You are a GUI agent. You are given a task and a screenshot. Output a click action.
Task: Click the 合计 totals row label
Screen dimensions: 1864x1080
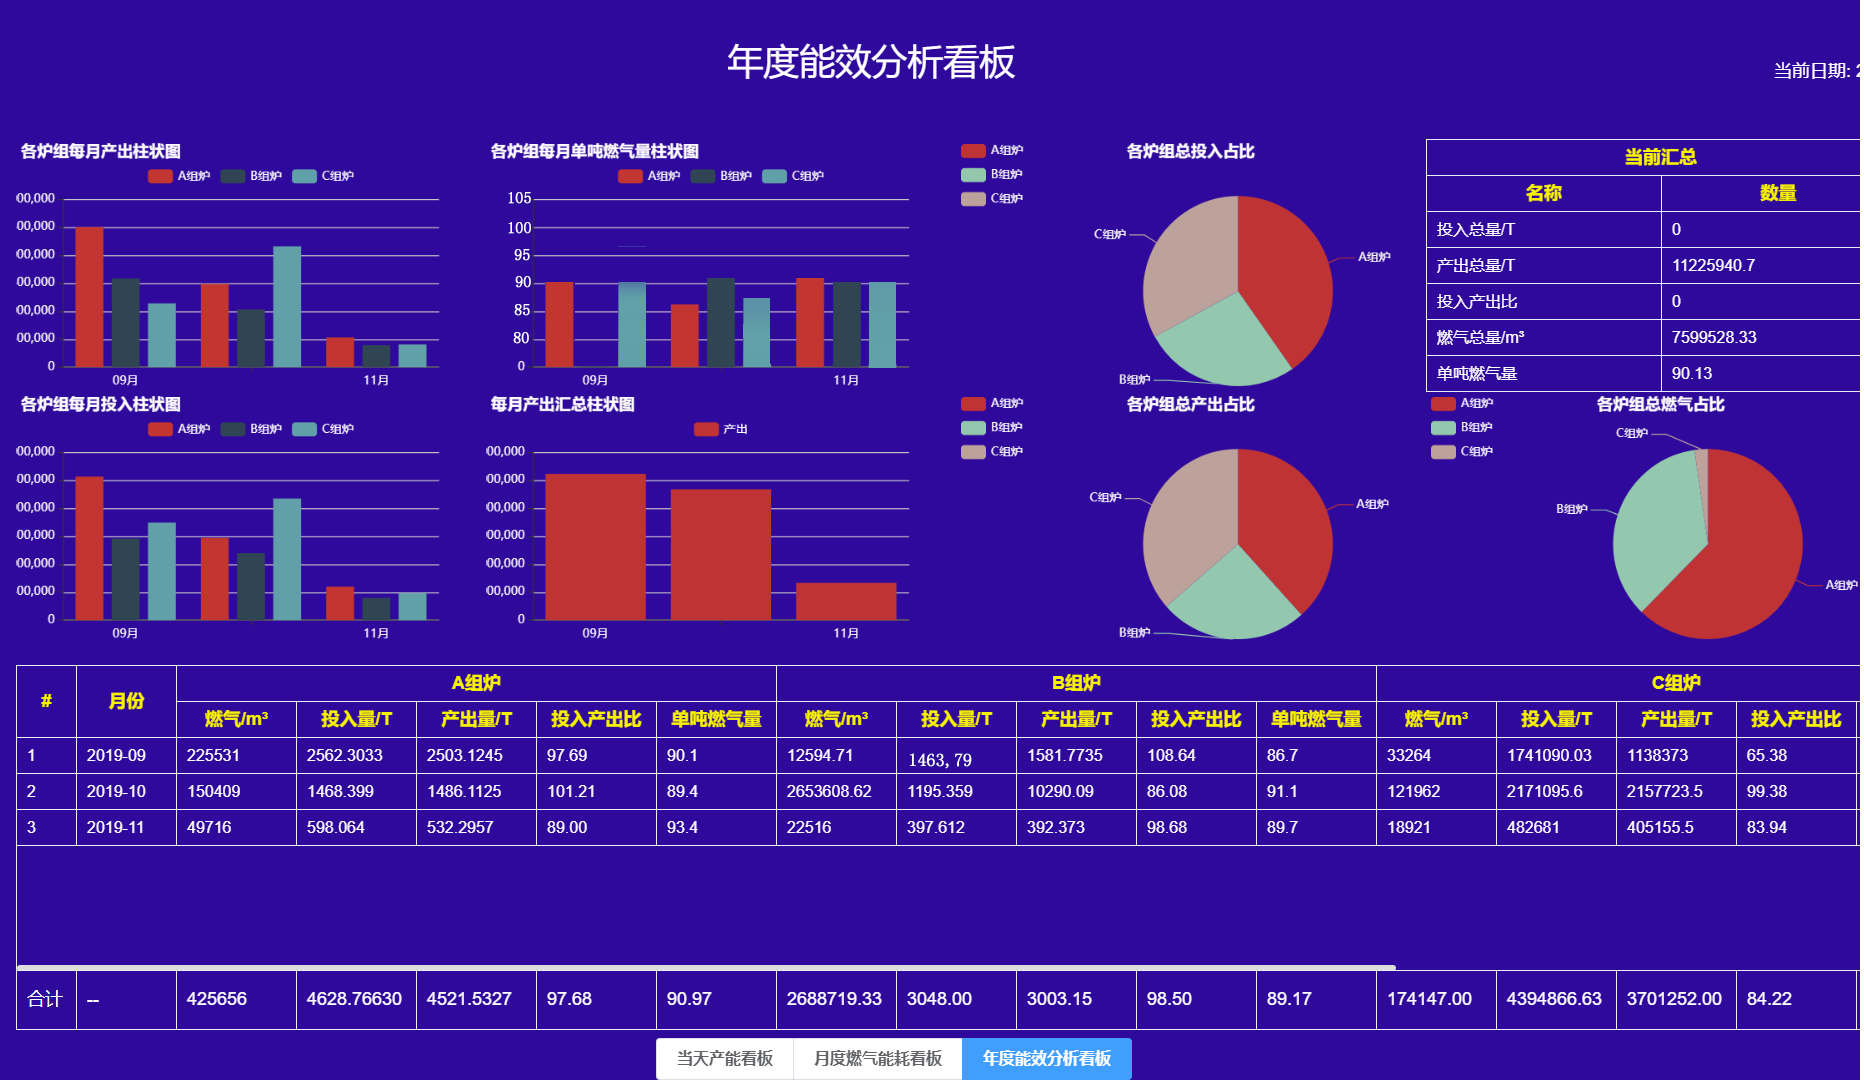coord(45,999)
